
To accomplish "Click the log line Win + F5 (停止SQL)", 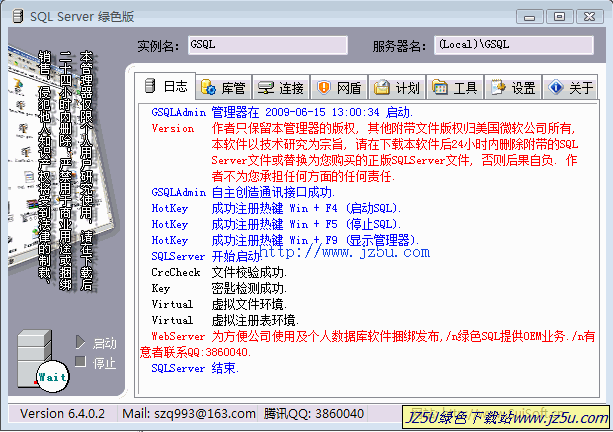I will [x=276, y=224].
